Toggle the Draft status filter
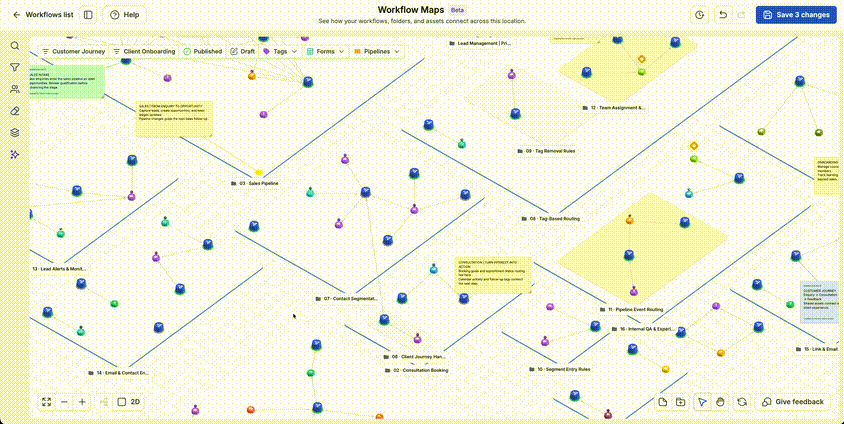844x424 pixels. coord(243,52)
